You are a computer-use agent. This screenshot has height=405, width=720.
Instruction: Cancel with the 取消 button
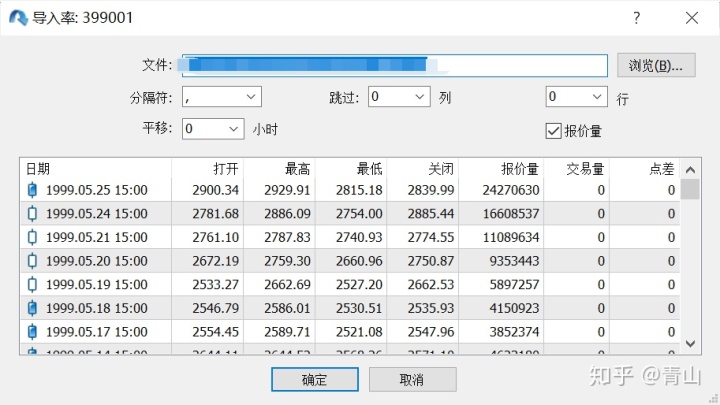coord(412,379)
